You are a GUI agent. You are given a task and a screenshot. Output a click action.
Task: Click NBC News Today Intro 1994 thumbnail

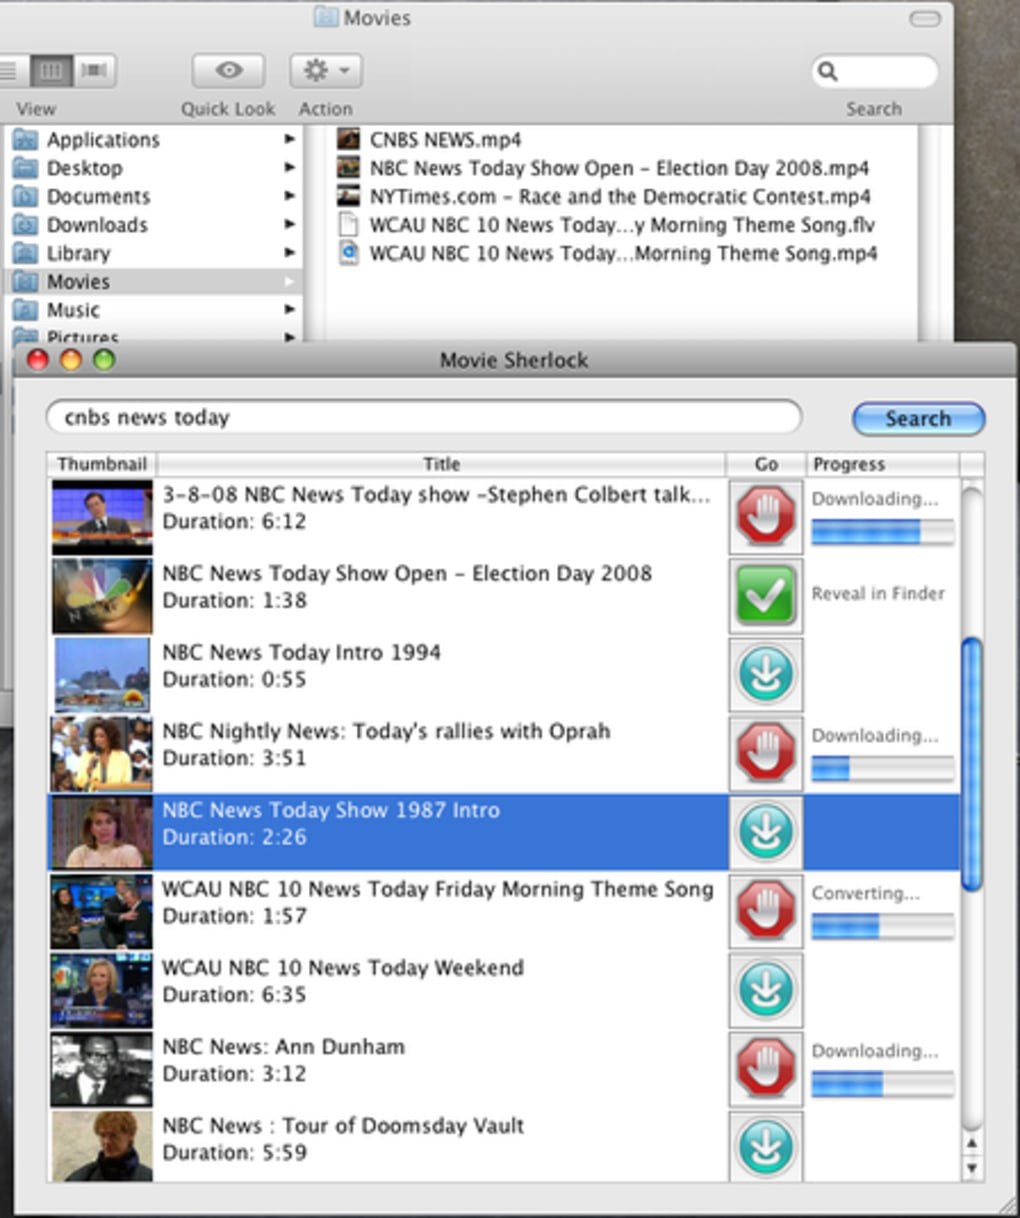(102, 675)
